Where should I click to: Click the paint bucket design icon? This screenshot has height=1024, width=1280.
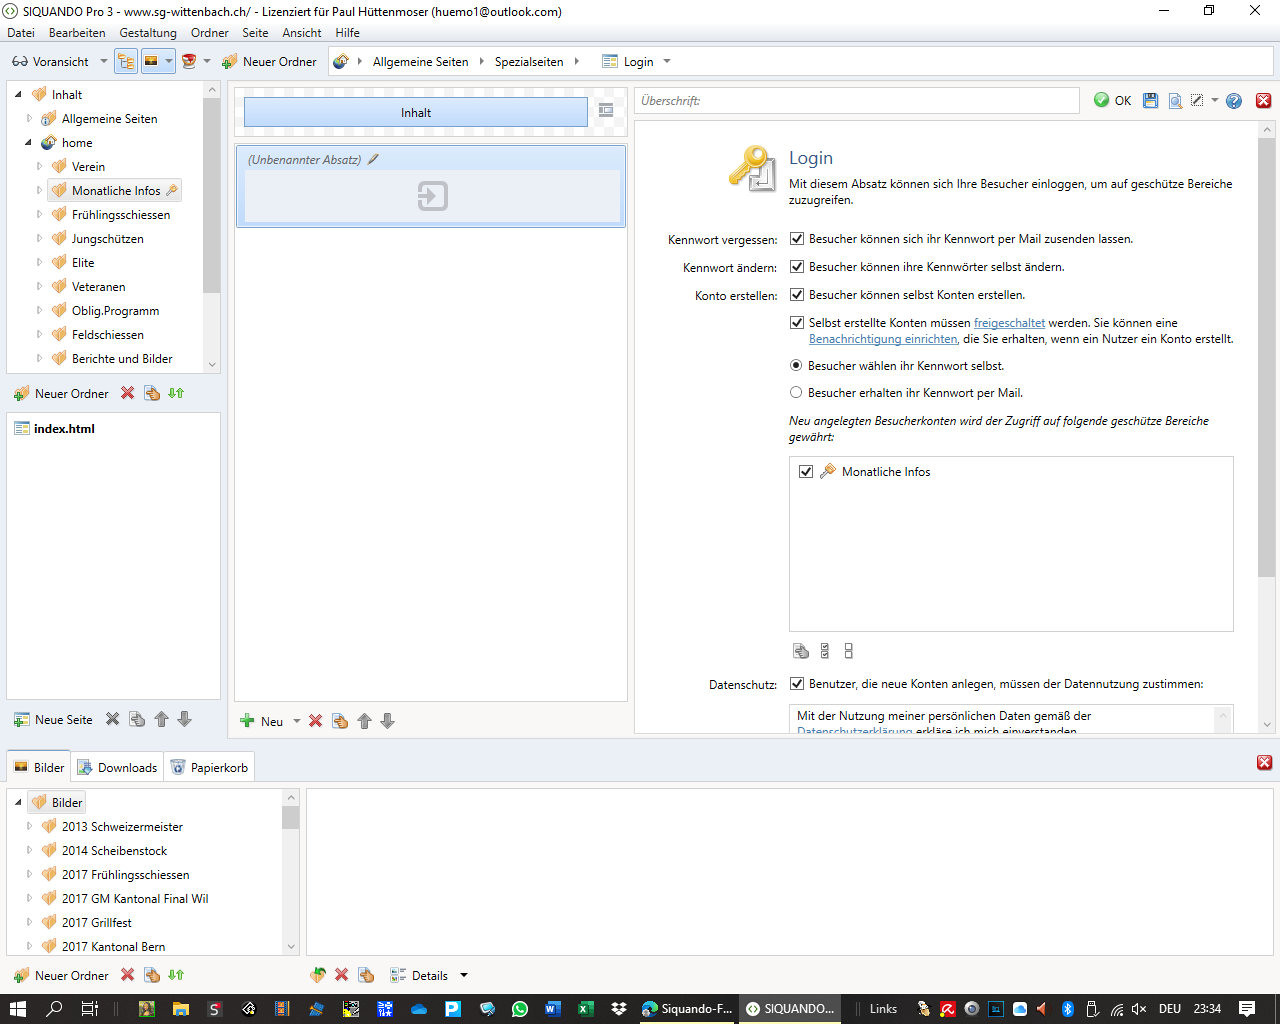[189, 61]
